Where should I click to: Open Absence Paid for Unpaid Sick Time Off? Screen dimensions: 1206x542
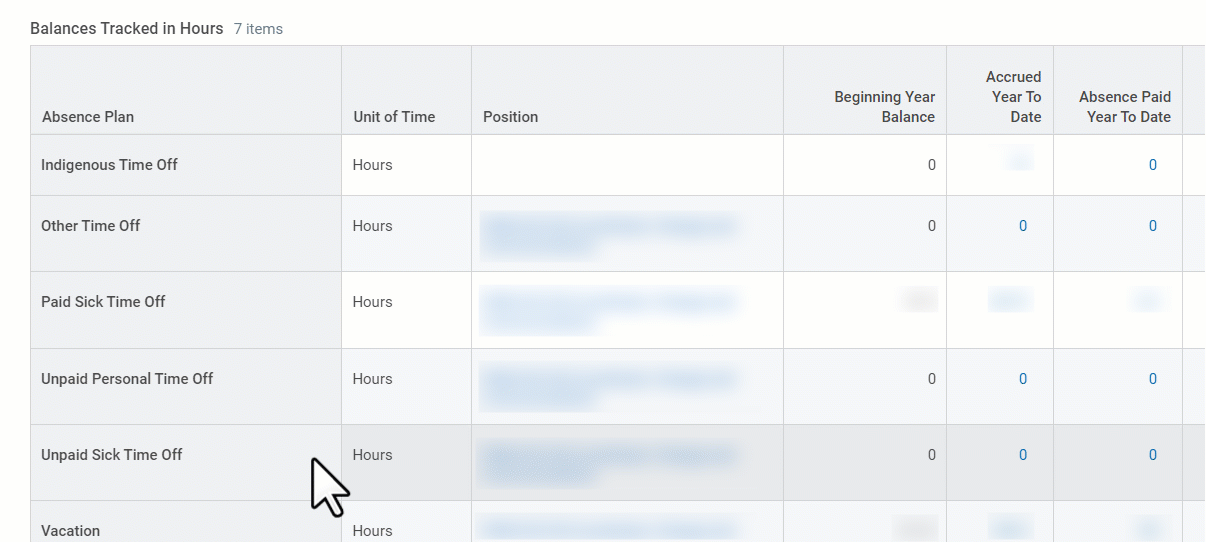tap(1152, 455)
